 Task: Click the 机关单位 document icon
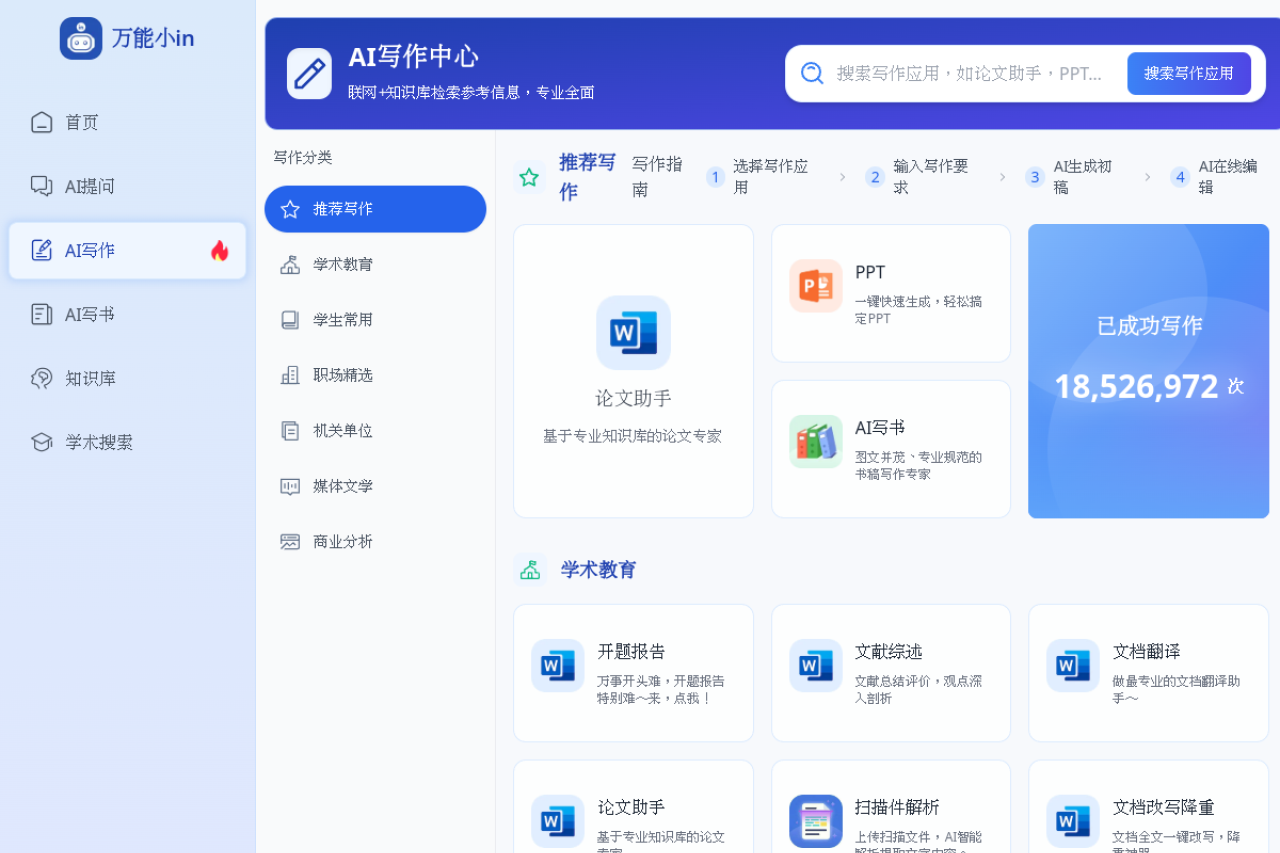290,431
